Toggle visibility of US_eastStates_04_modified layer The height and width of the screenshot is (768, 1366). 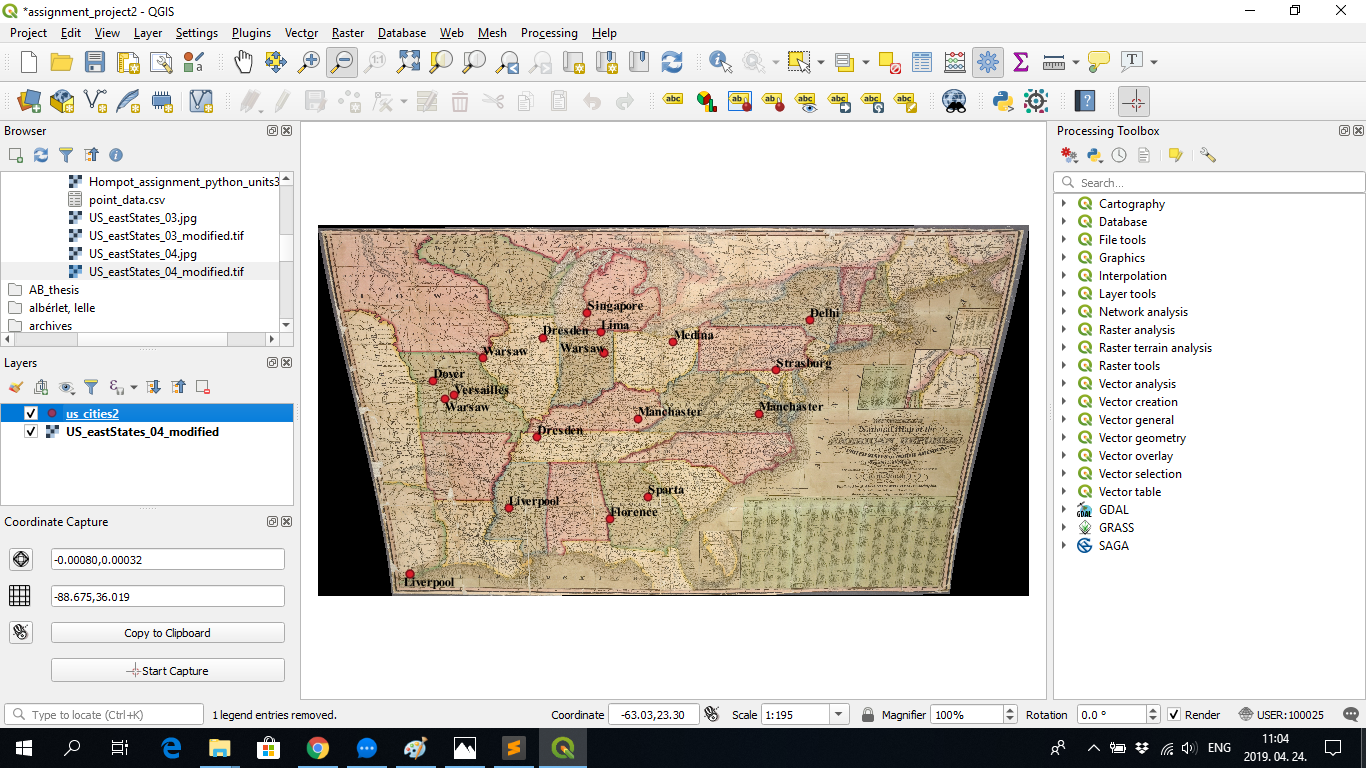point(31,432)
